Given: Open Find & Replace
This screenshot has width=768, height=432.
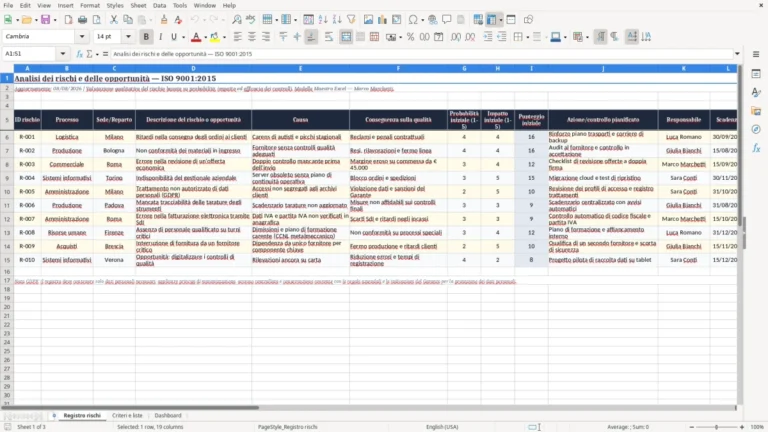Looking at the screenshot, I should 237,20.
